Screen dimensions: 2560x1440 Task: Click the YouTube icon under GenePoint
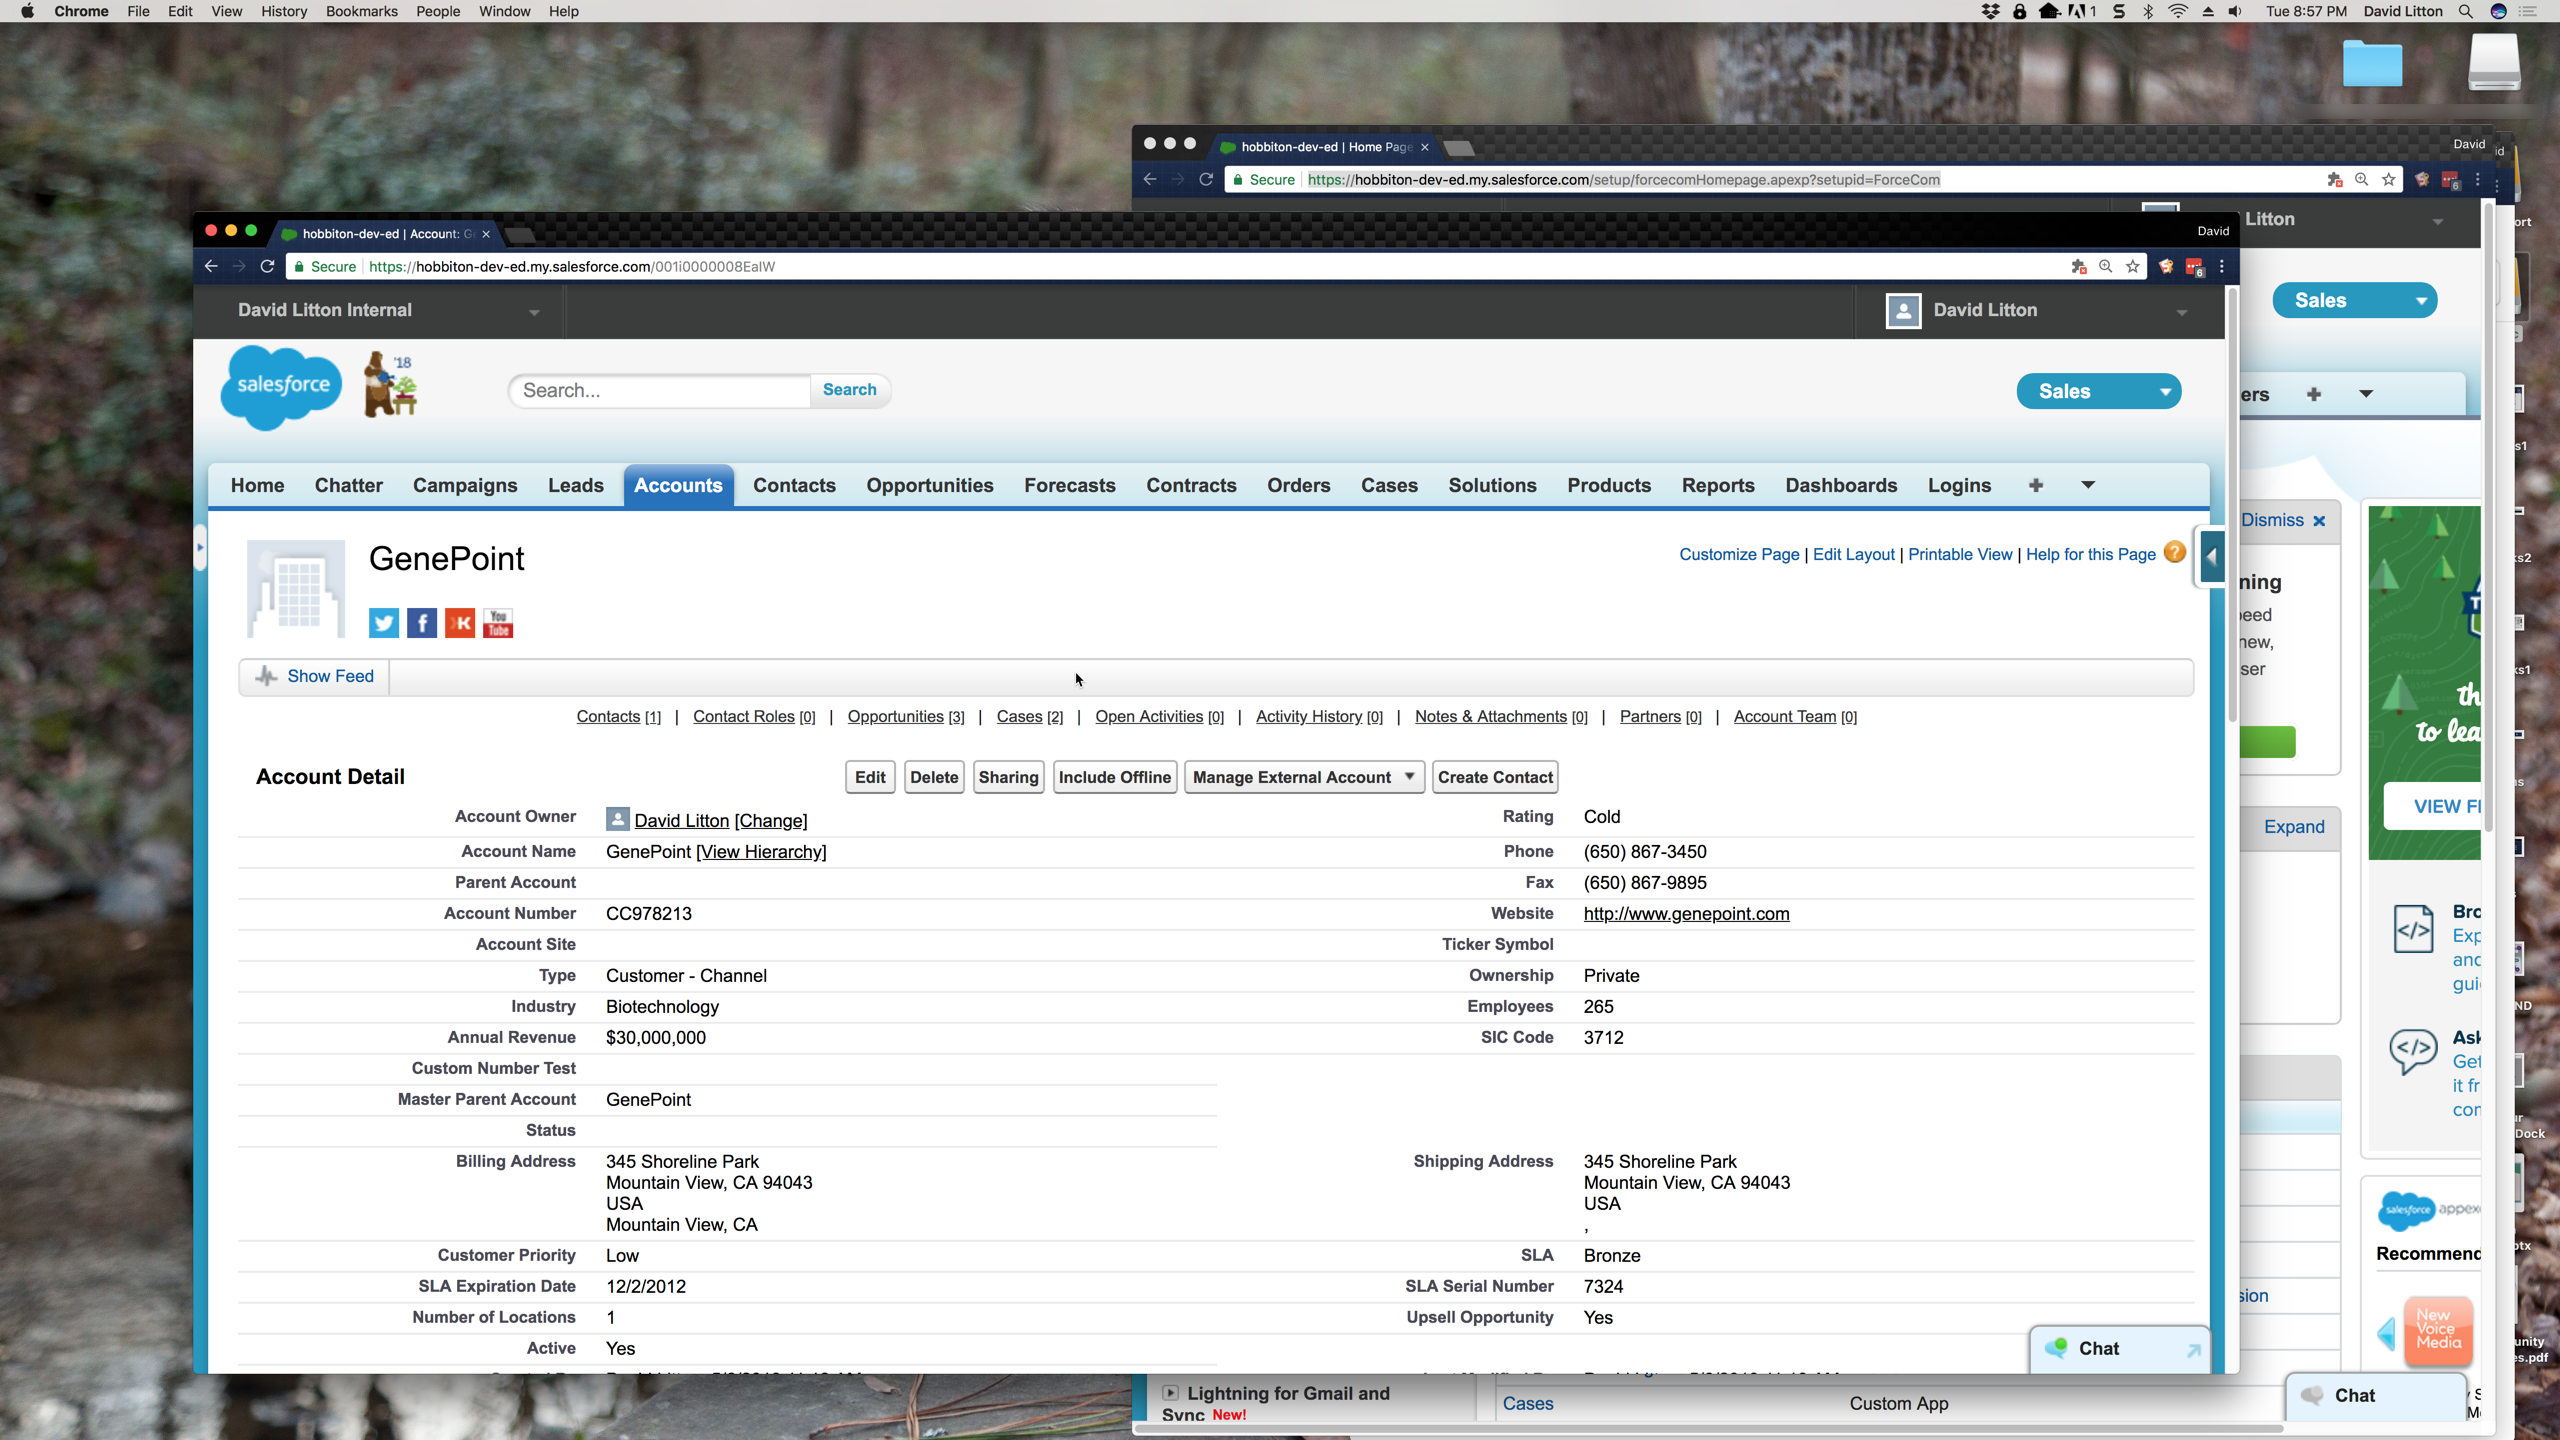coord(498,623)
